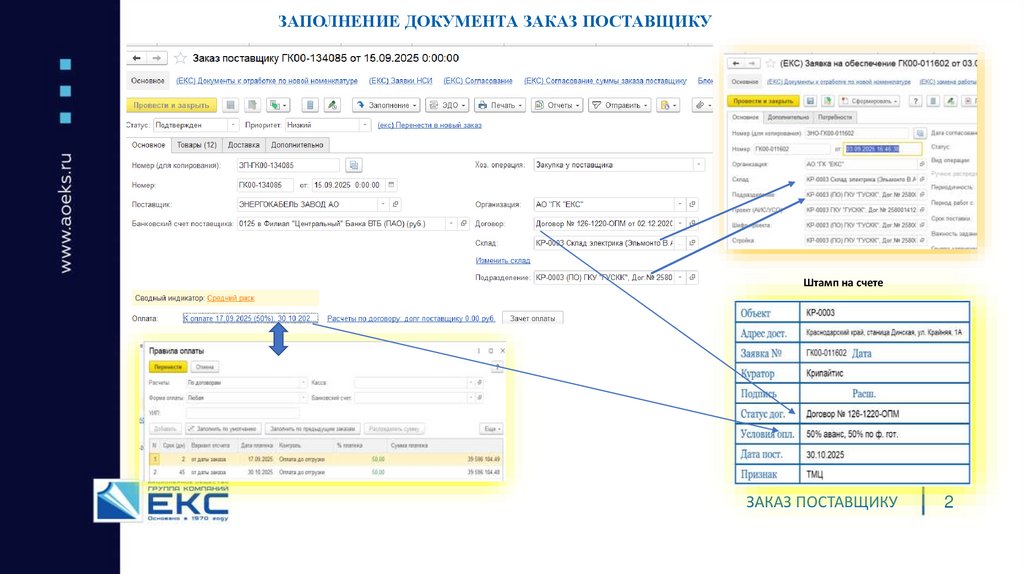Screen dimensions: 1024x574
Task: Click the Зачет оплаты button
Action: click(532, 319)
